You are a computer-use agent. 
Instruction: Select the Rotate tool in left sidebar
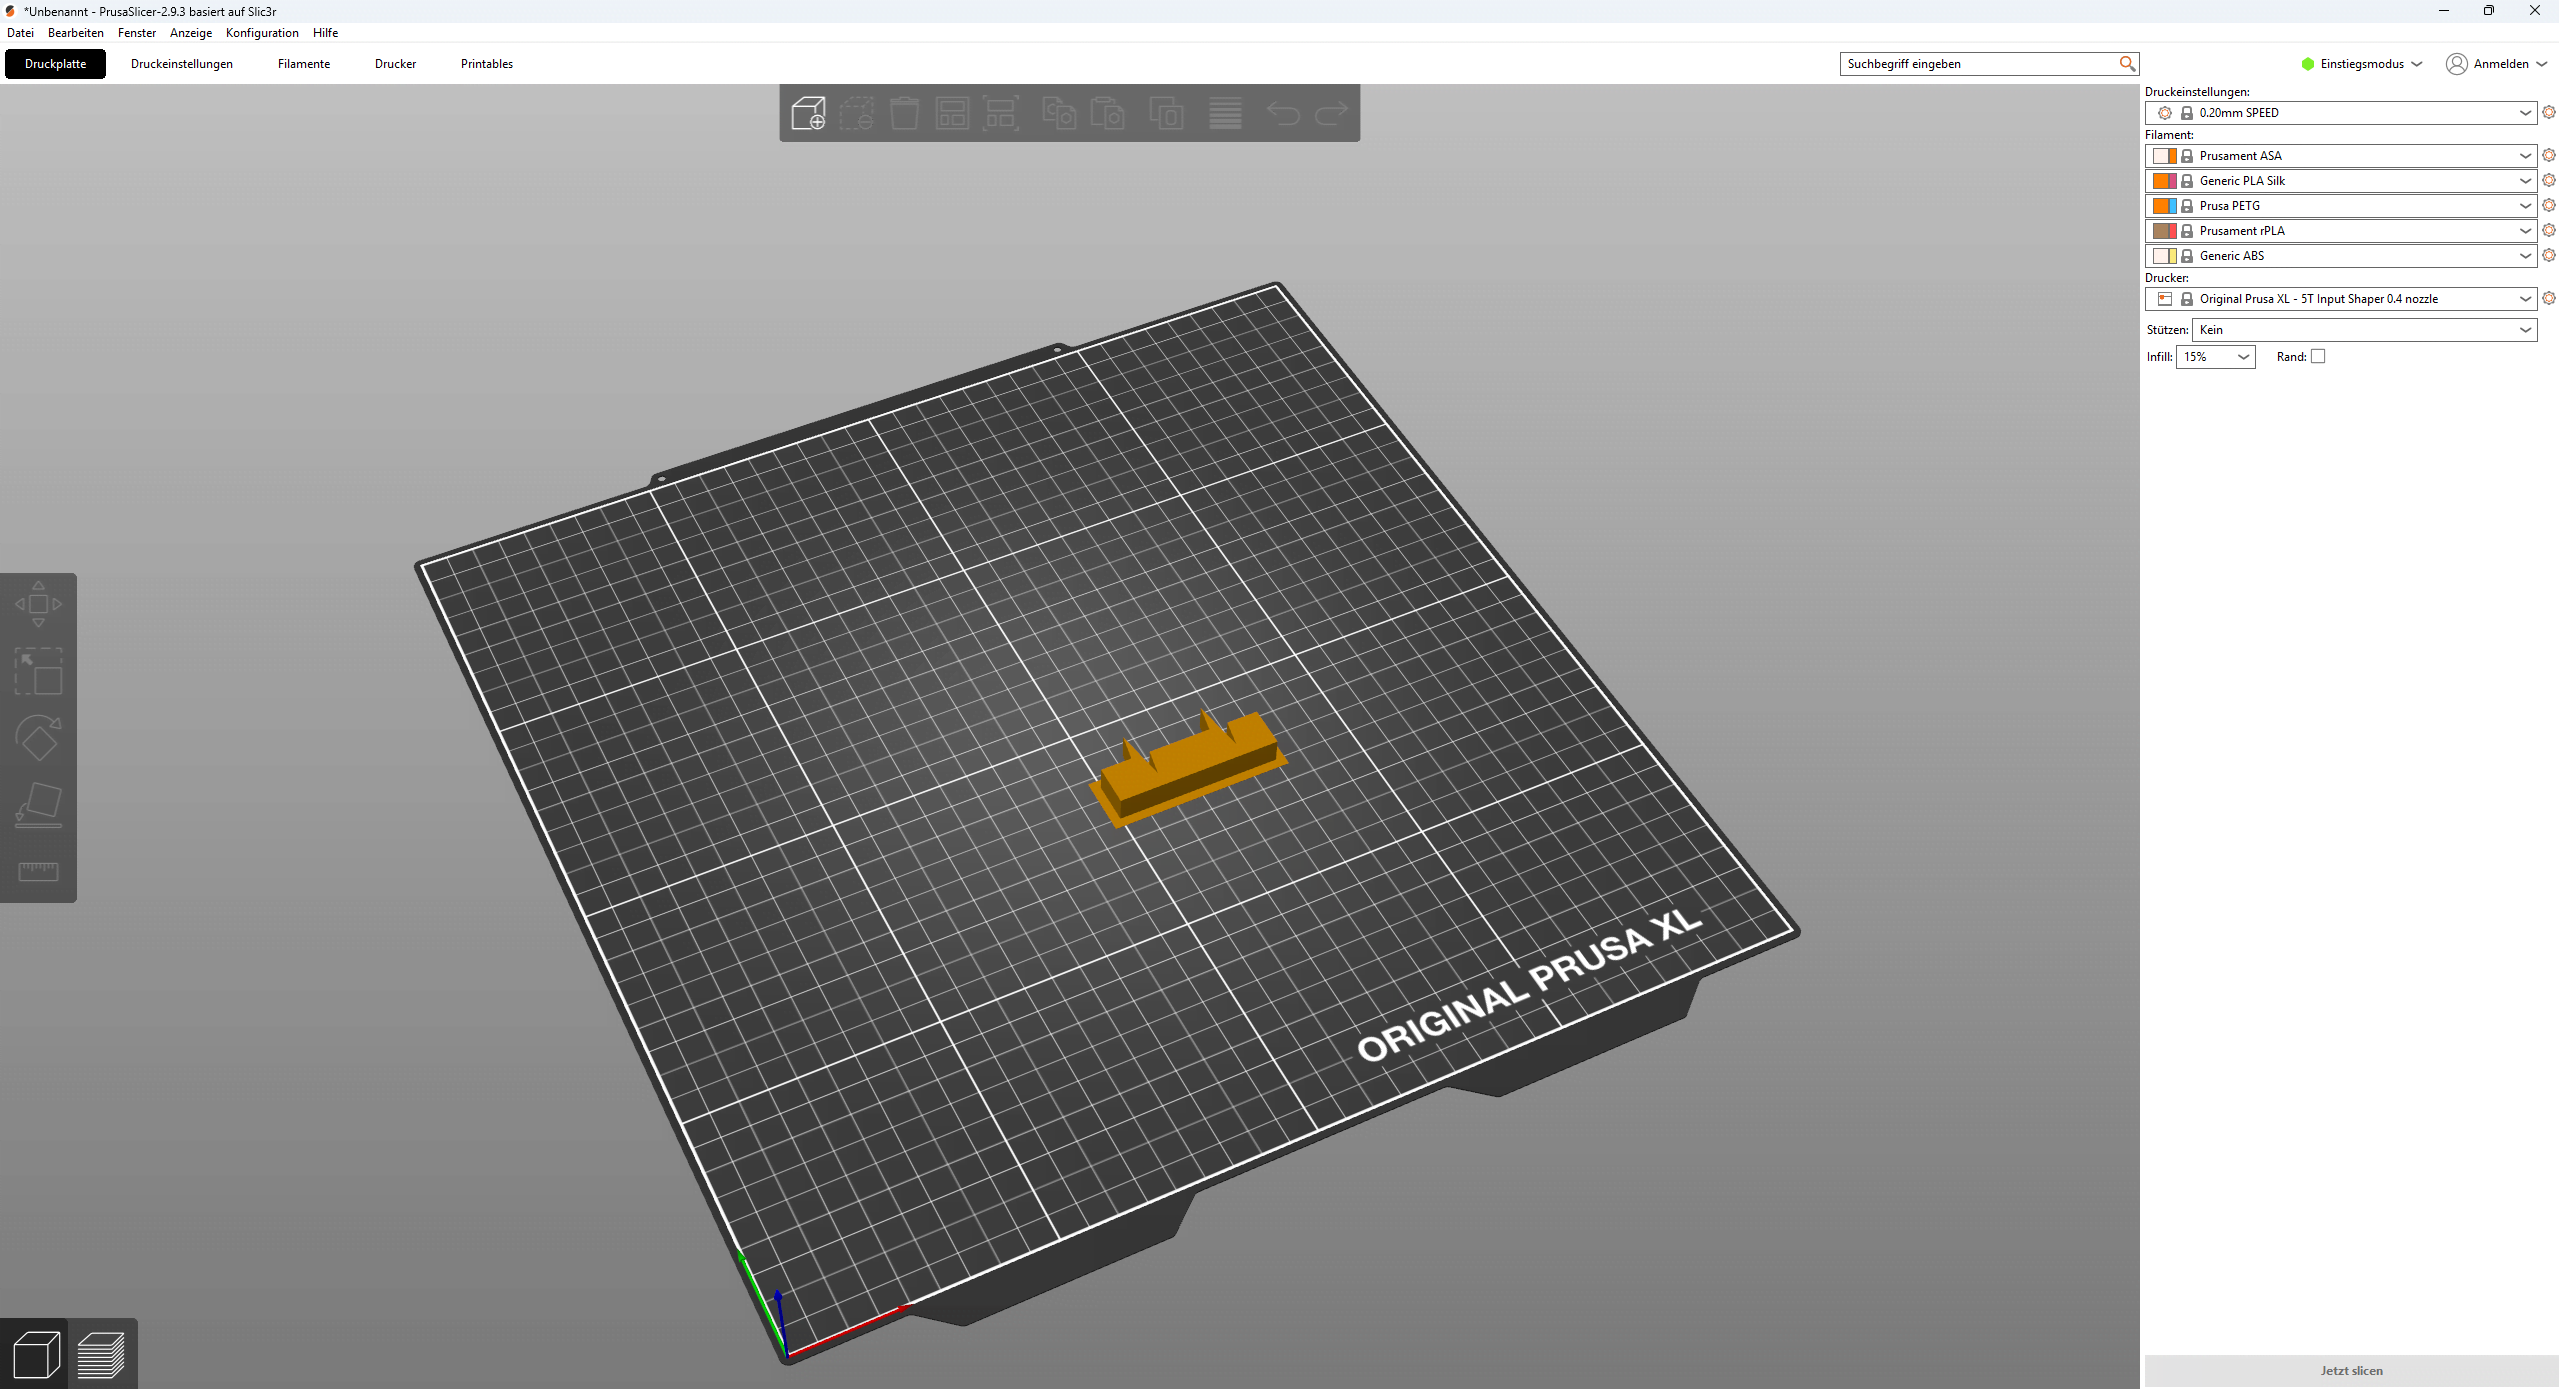[x=38, y=738]
